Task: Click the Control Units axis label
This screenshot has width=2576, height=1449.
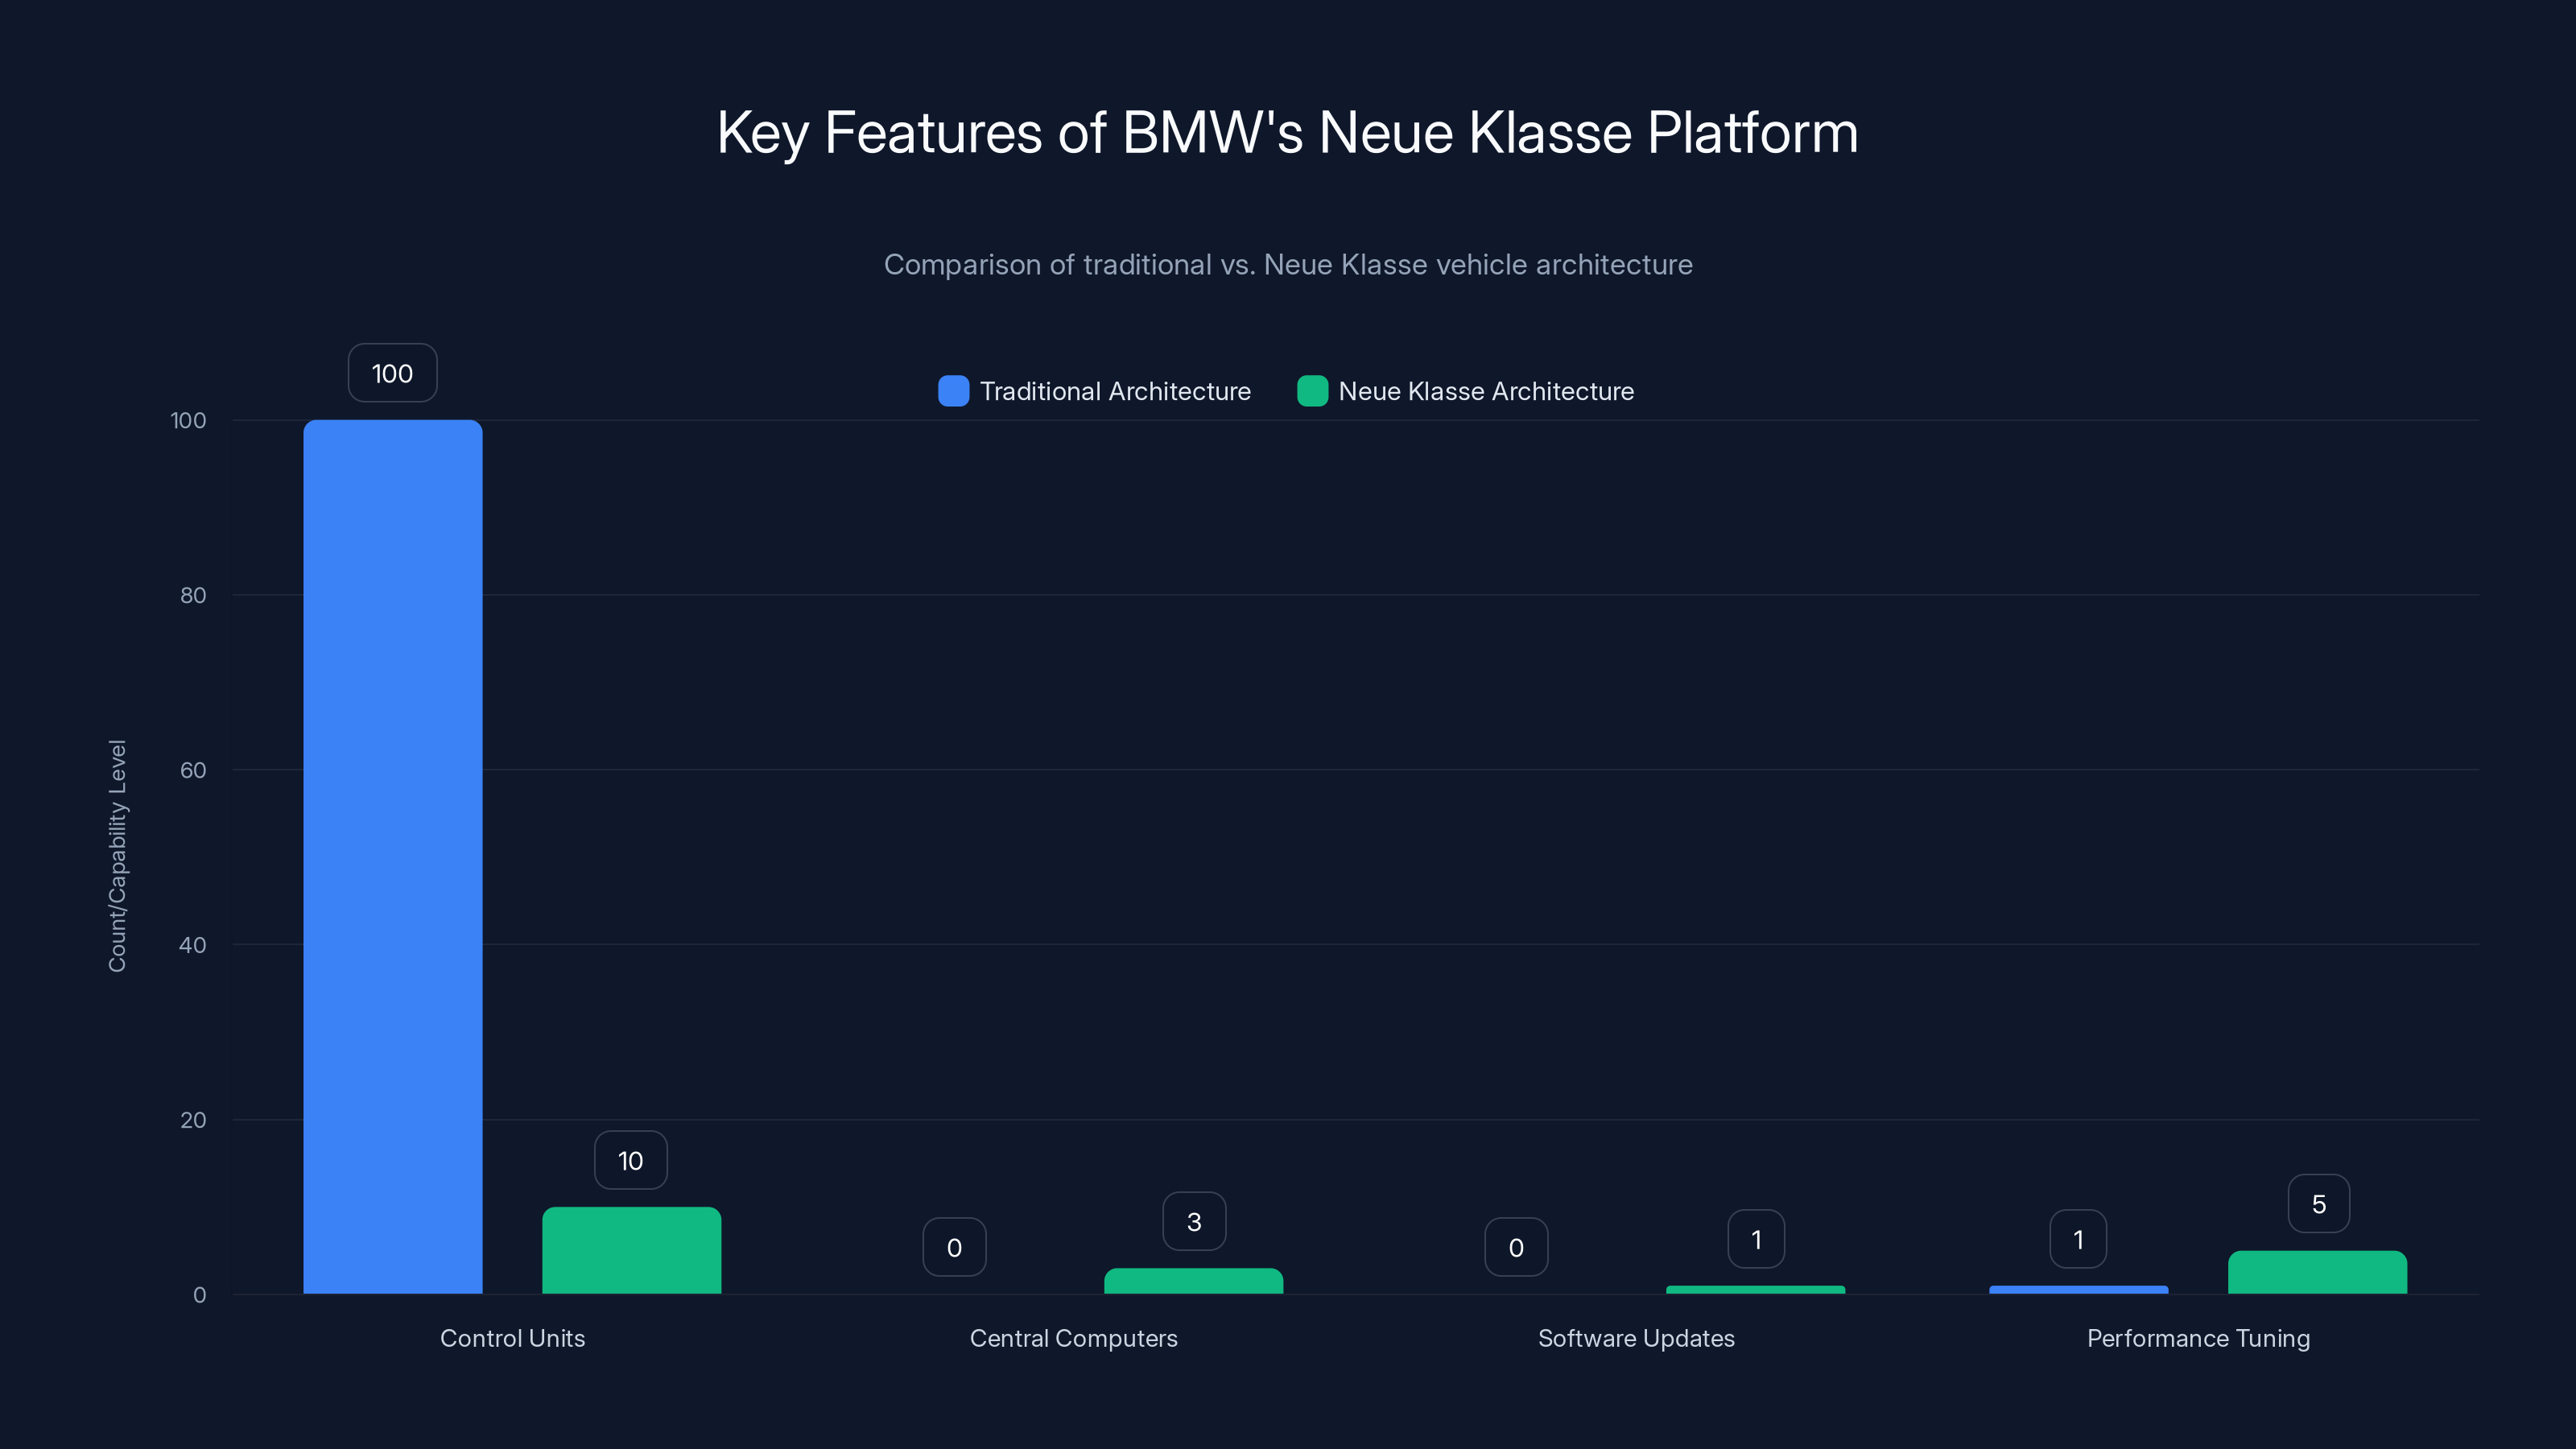Action: (x=512, y=1338)
